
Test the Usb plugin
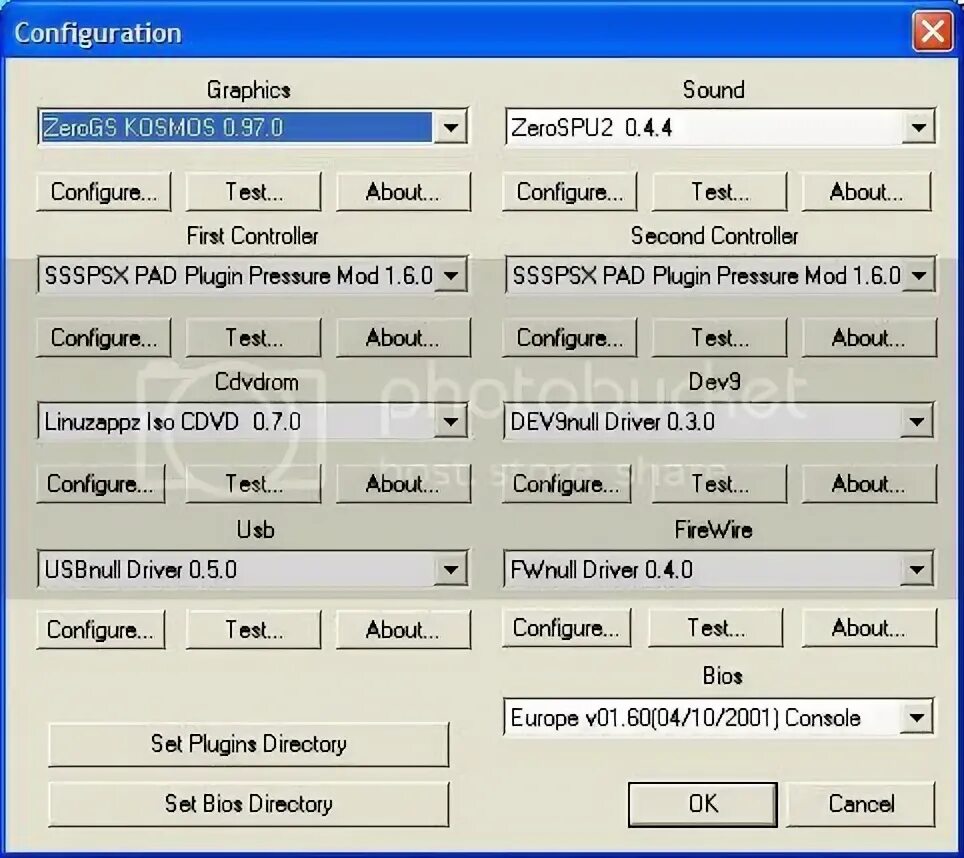pyautogui.click(x=253, y=629)
